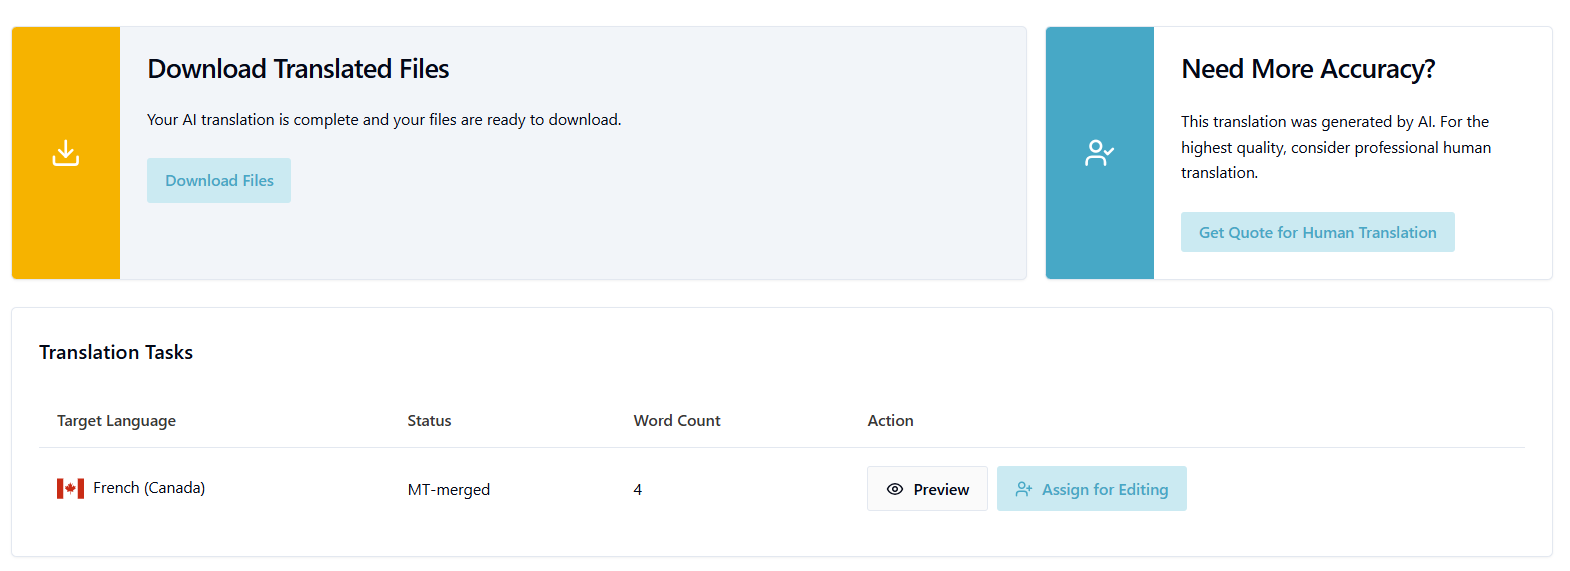
Task: Click the Status column header
Action: (429, 421)
